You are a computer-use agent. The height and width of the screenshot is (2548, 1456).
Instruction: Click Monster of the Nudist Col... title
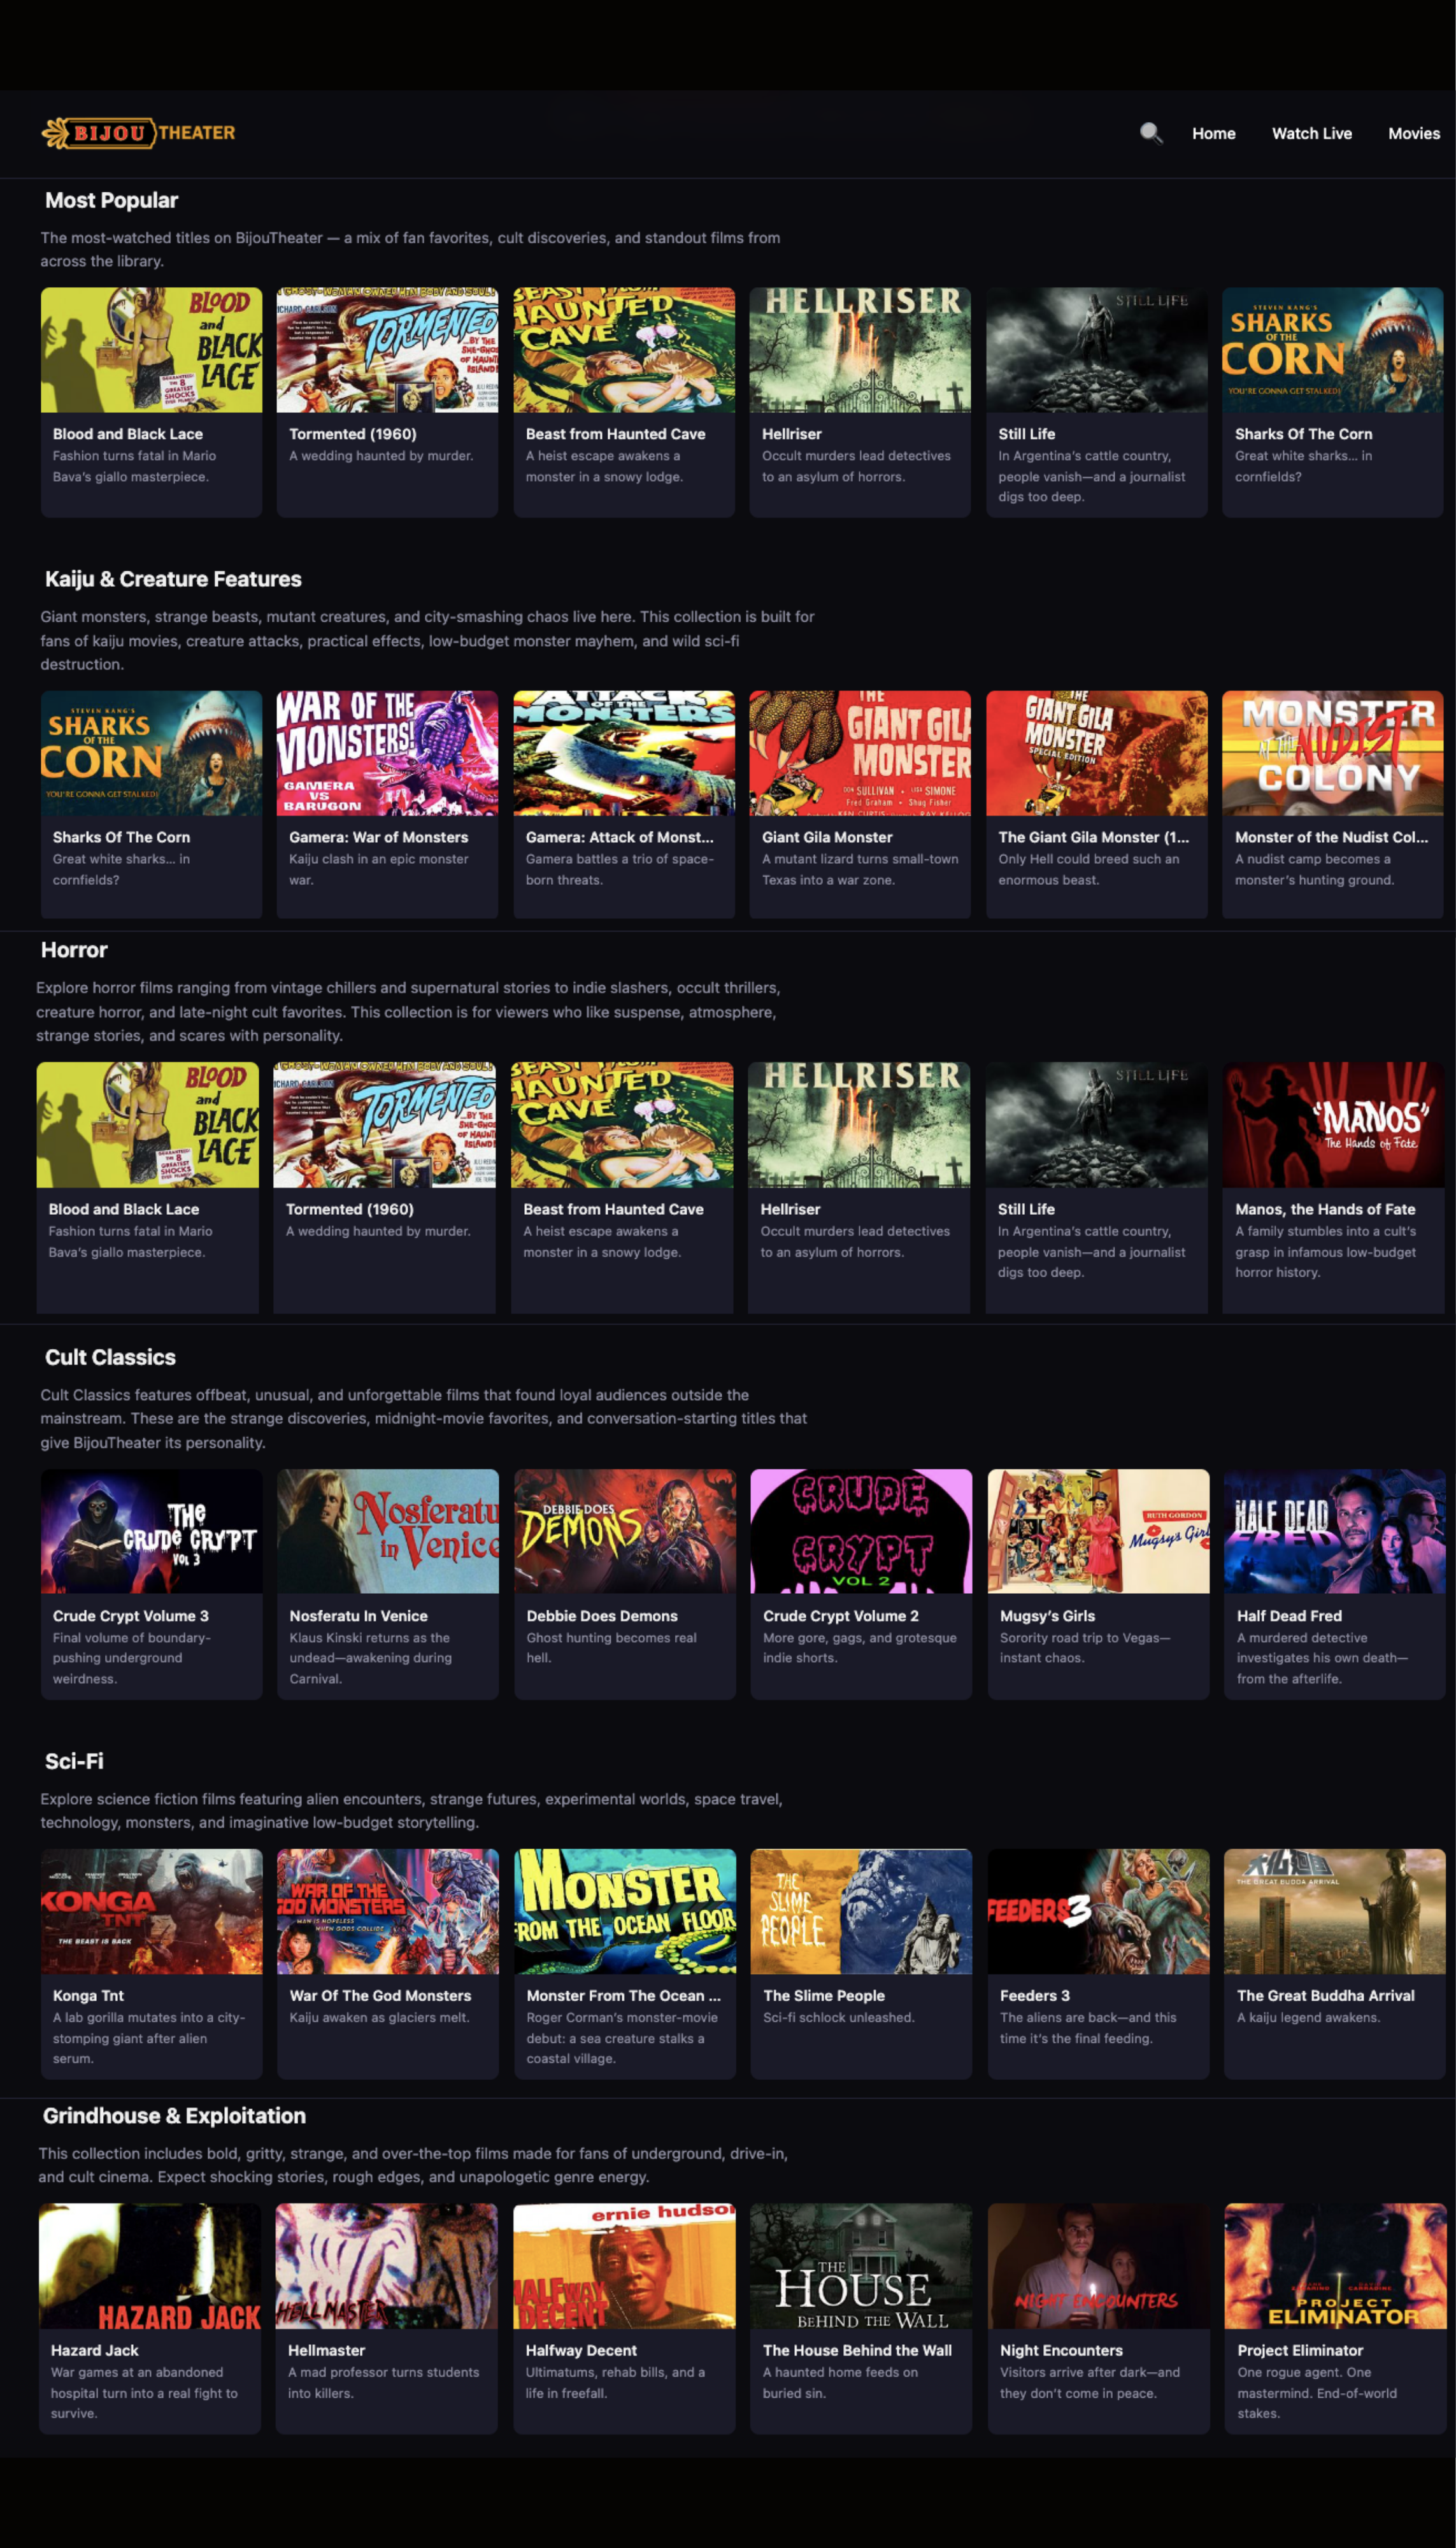click(1331, 837)
